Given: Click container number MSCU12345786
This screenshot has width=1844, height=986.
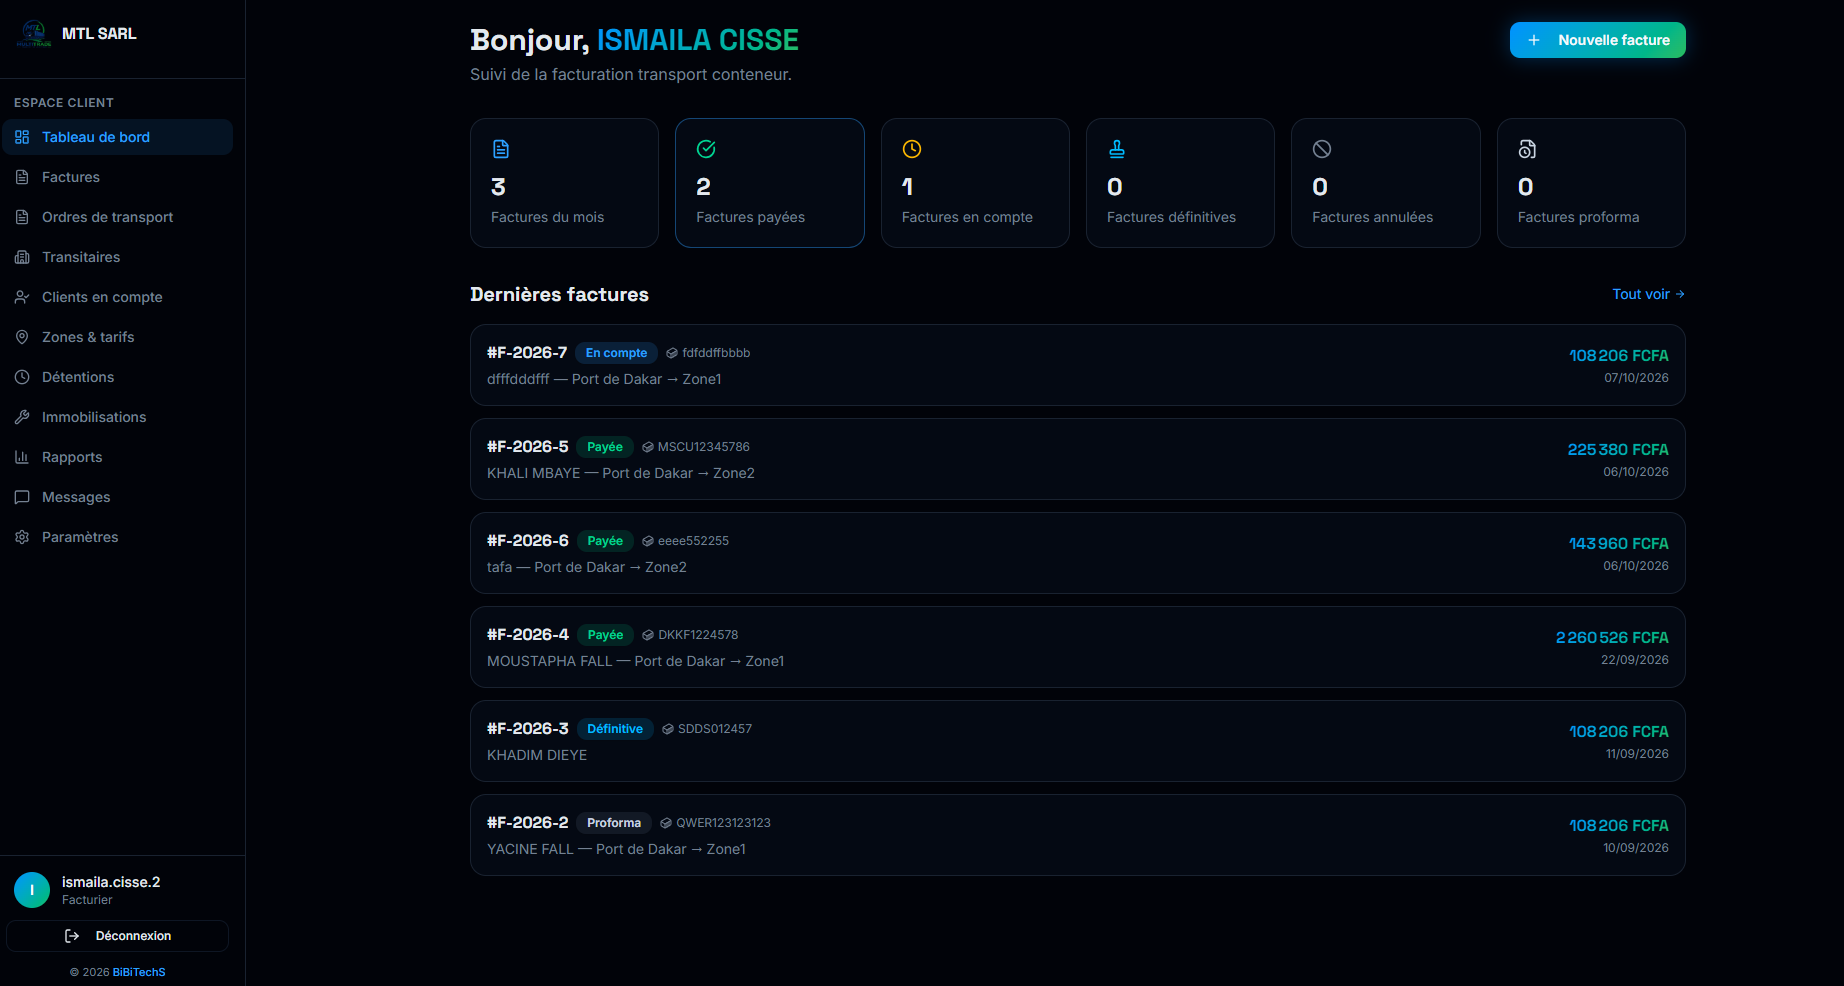Looking at the screenshot, I should (704, 447).
